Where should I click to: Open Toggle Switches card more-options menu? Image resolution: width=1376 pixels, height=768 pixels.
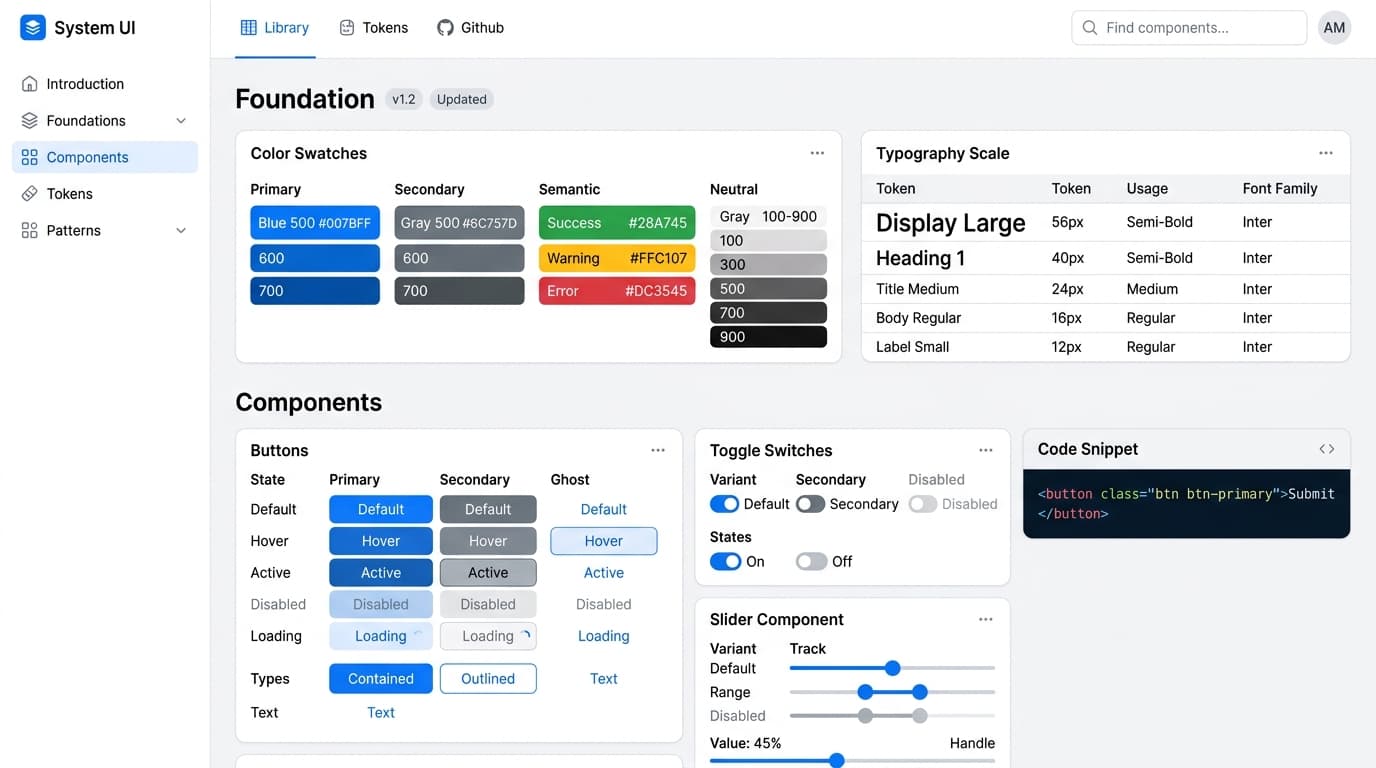(x=986, y=450)
